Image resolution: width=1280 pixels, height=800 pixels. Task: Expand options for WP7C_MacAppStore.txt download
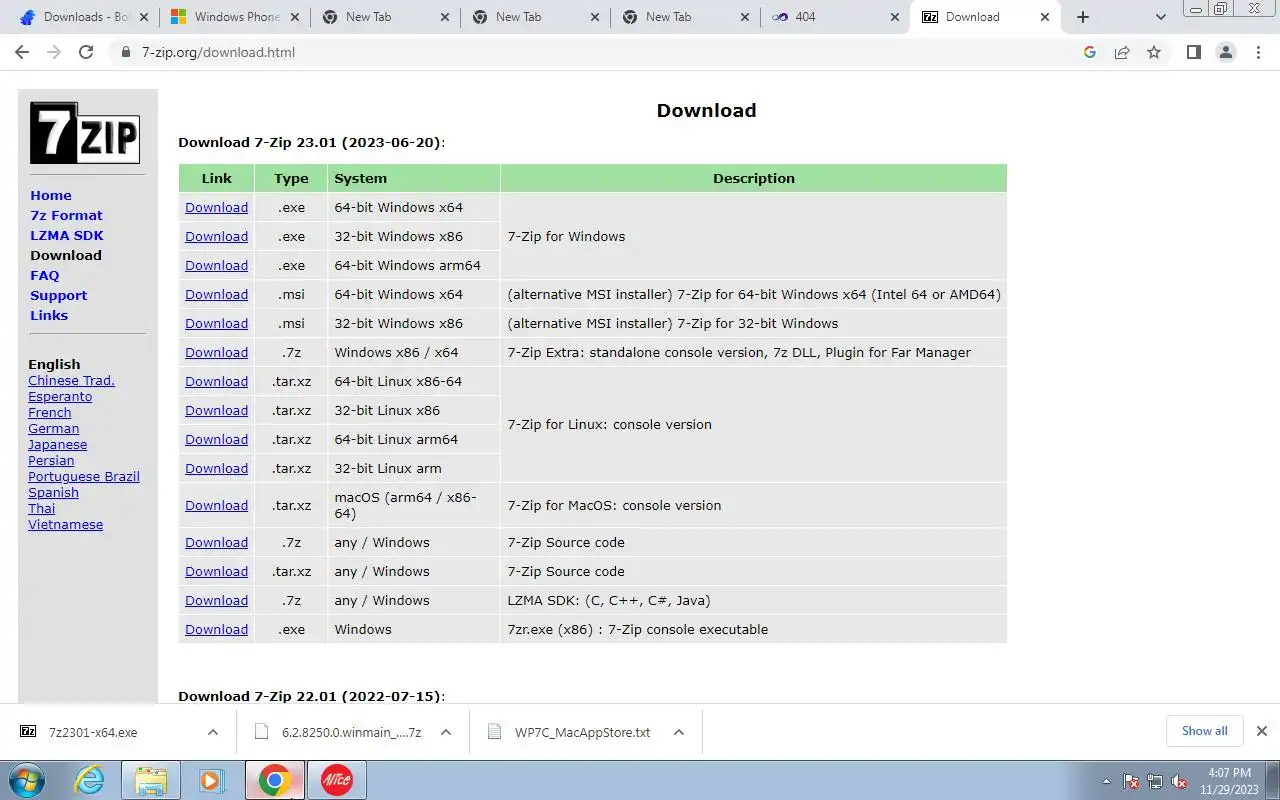[679, 732]
